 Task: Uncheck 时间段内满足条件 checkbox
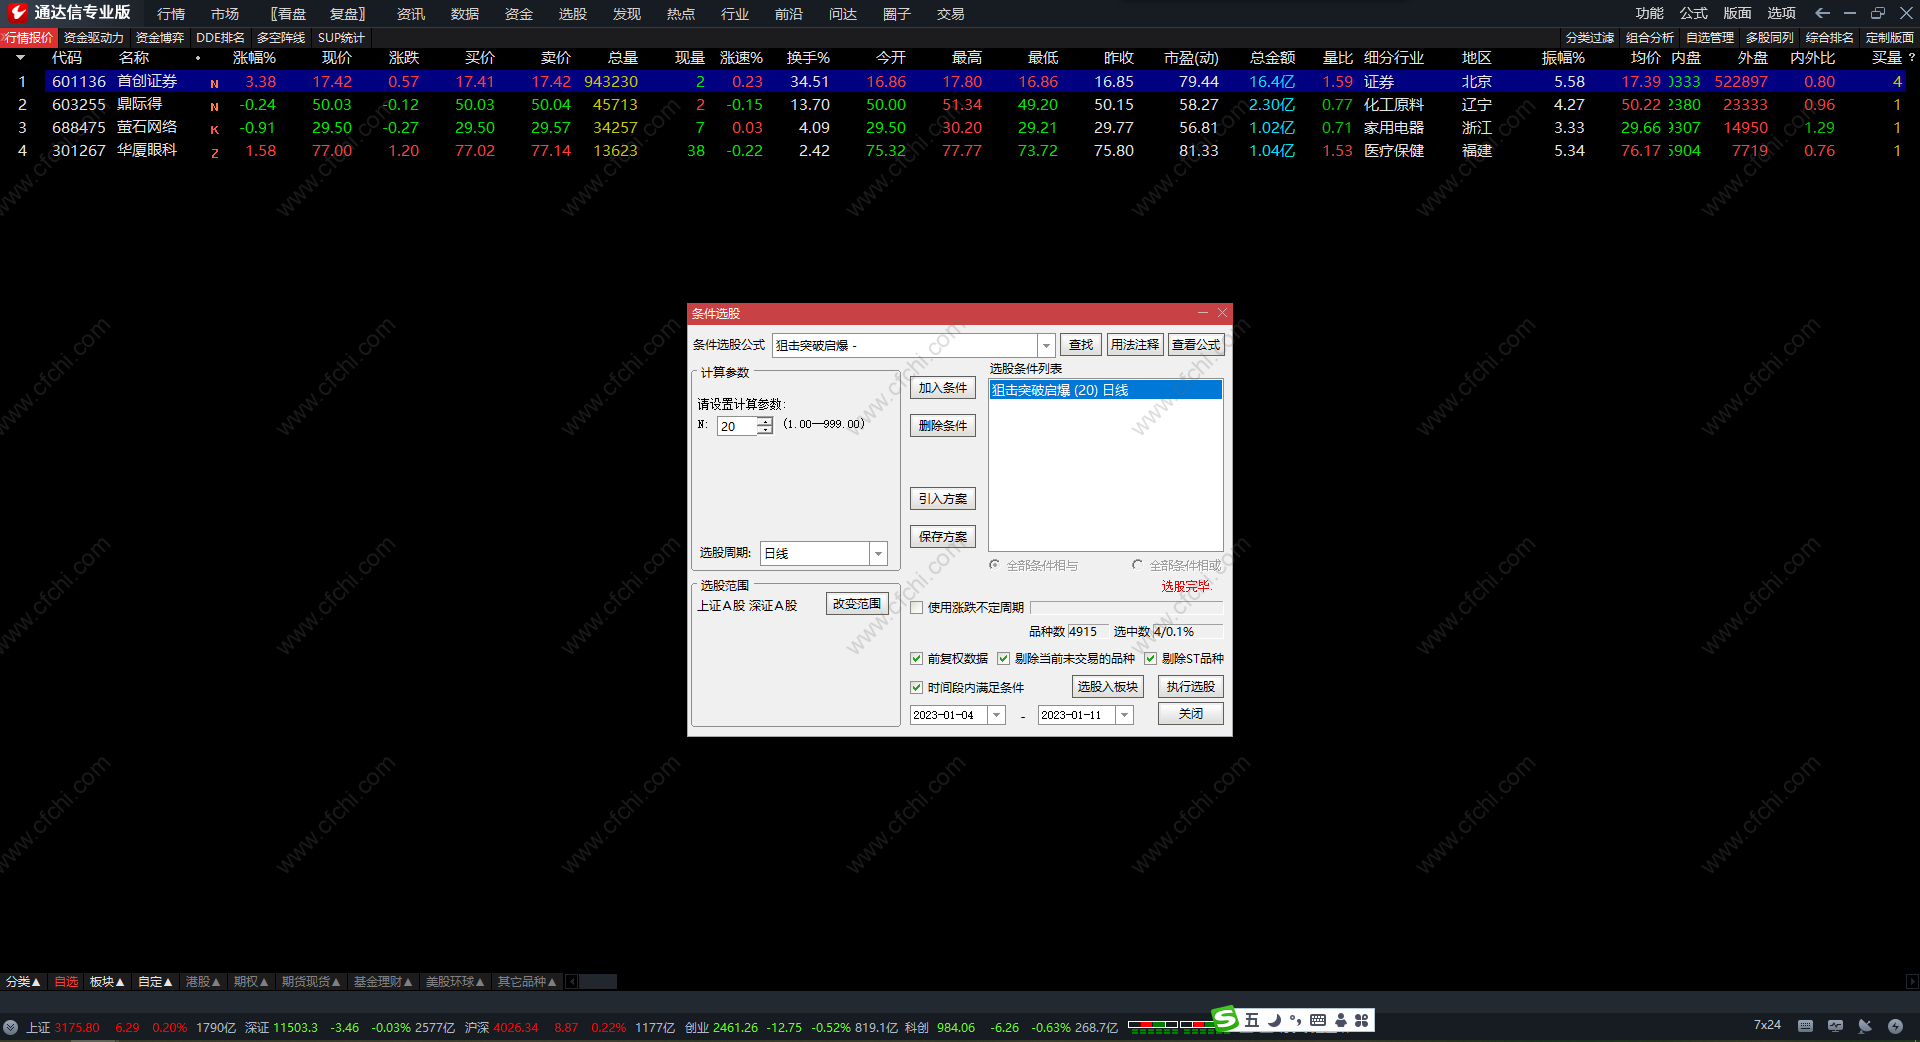[x=916, y=688]
